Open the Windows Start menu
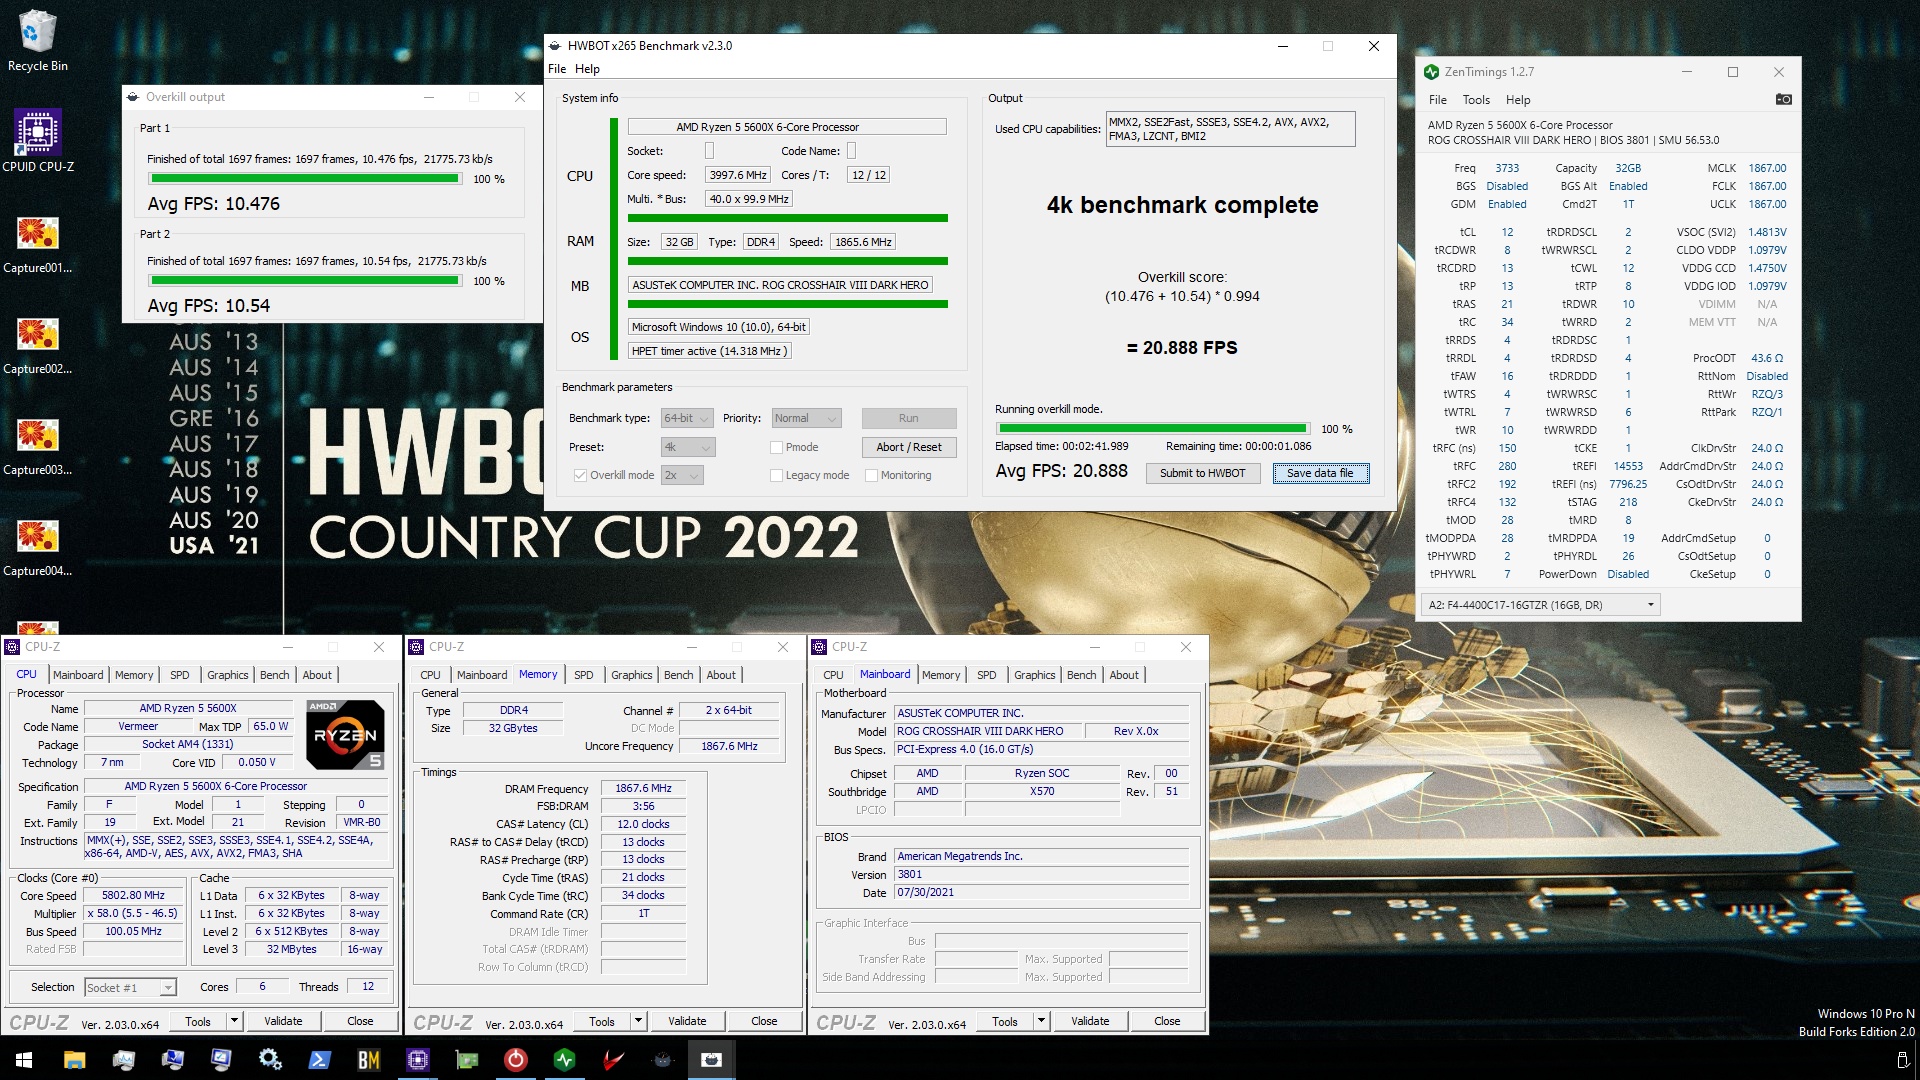The image size is (1920, 1080). [24, 1060]
